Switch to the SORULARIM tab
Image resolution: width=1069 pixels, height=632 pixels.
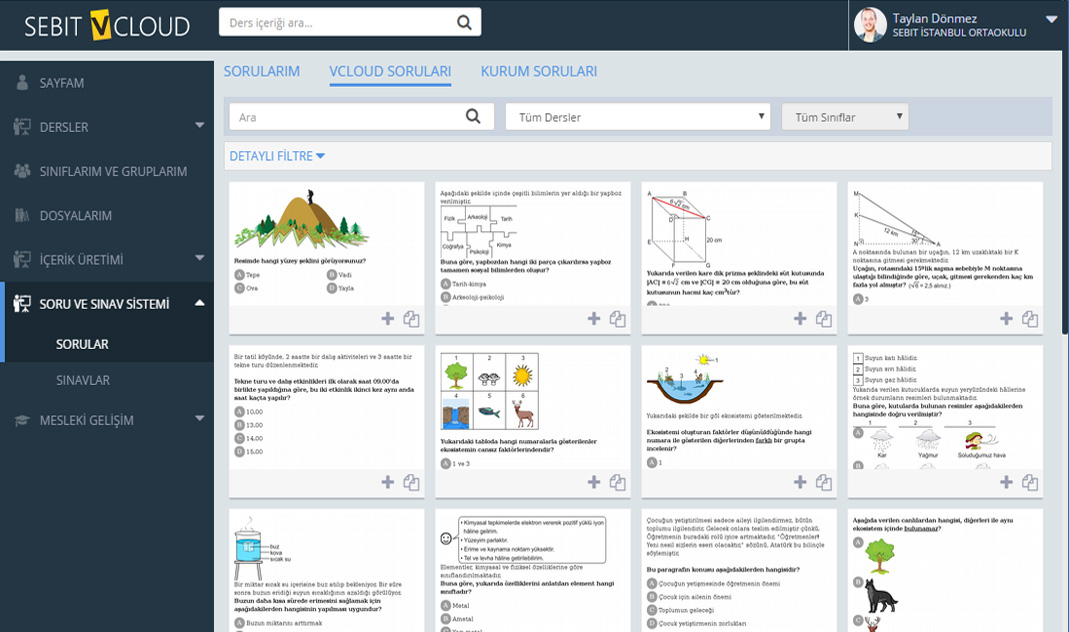[x=262, y=72]
